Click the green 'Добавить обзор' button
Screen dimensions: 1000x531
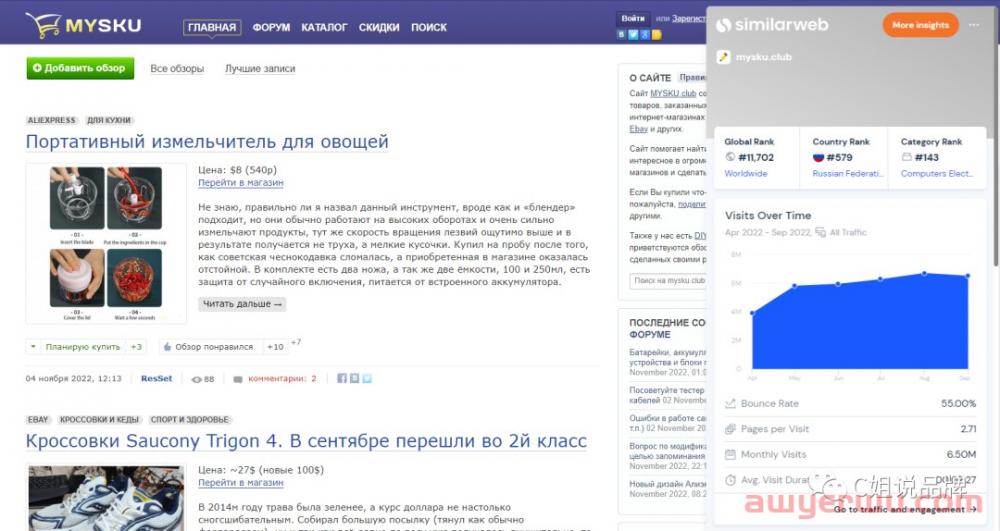(x=80, y=68)
